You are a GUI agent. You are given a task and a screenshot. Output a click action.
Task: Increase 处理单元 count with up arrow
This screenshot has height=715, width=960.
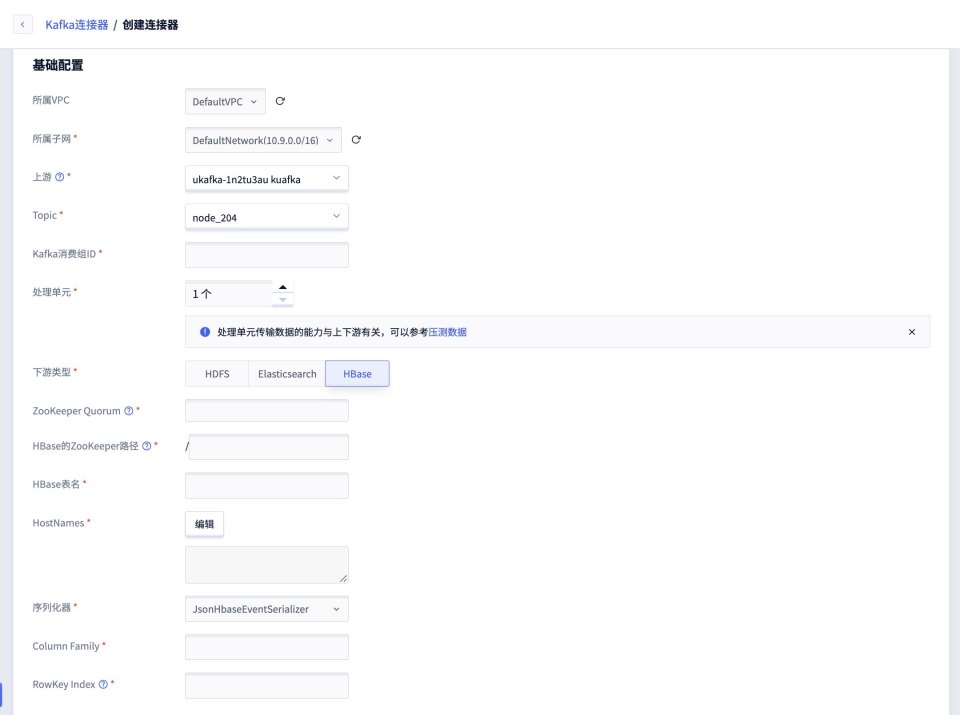click(x=283, y=288)
